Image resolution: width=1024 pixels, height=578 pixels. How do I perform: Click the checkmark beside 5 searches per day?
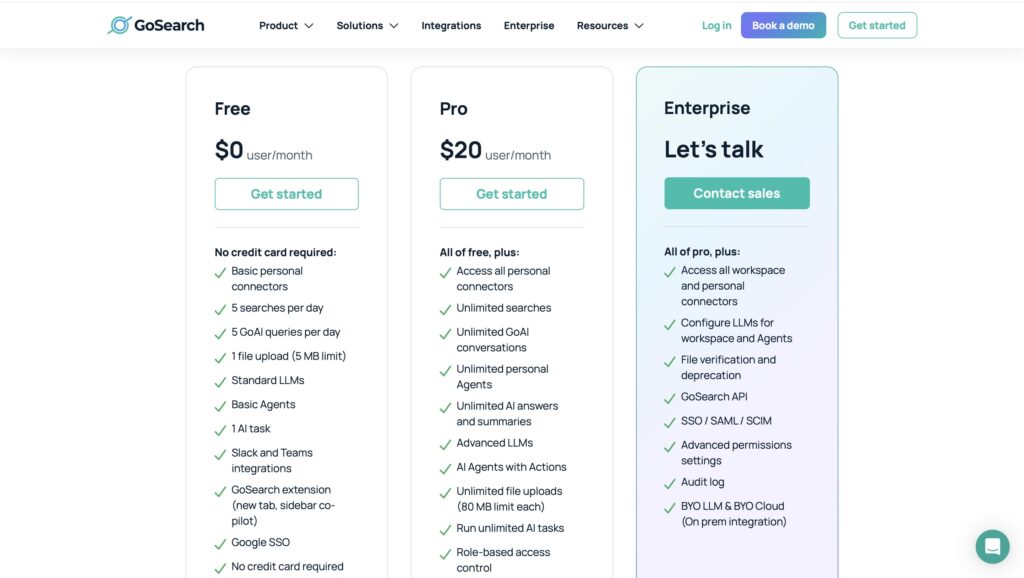pyautogui.click(x=220, y=309)
